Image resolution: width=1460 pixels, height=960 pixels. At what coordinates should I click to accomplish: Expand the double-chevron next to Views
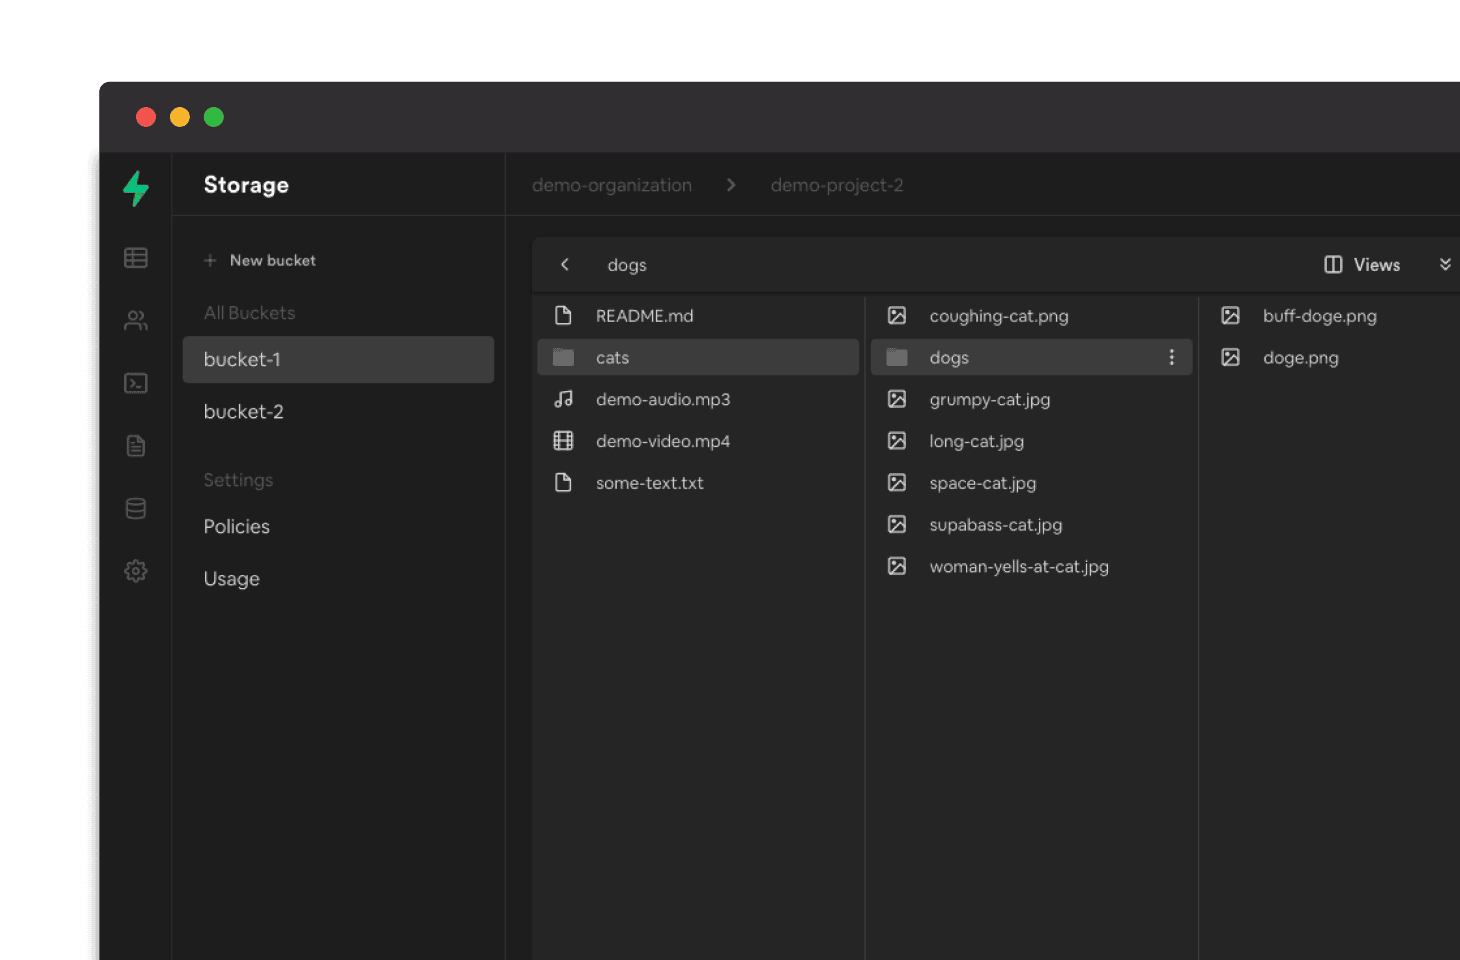click(x=1445, y=264)
